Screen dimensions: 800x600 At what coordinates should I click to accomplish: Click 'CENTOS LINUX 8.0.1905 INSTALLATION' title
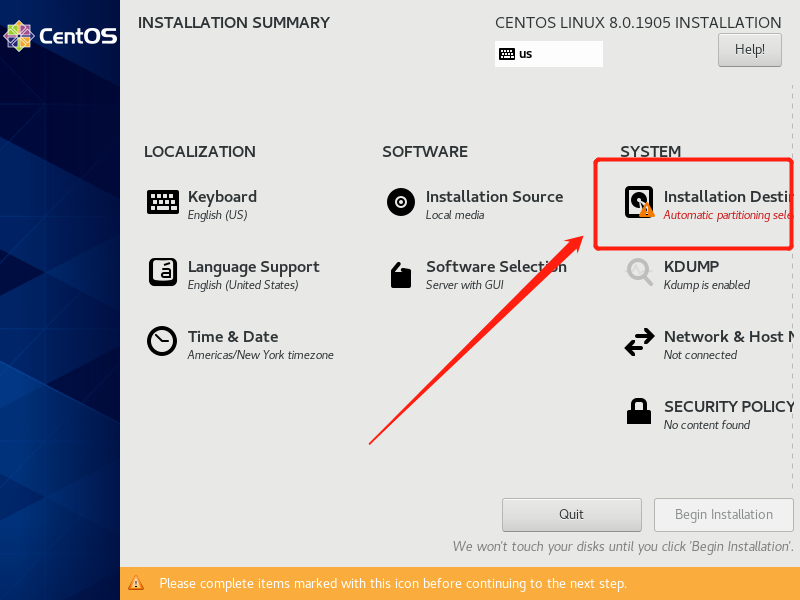coord(638,23)
